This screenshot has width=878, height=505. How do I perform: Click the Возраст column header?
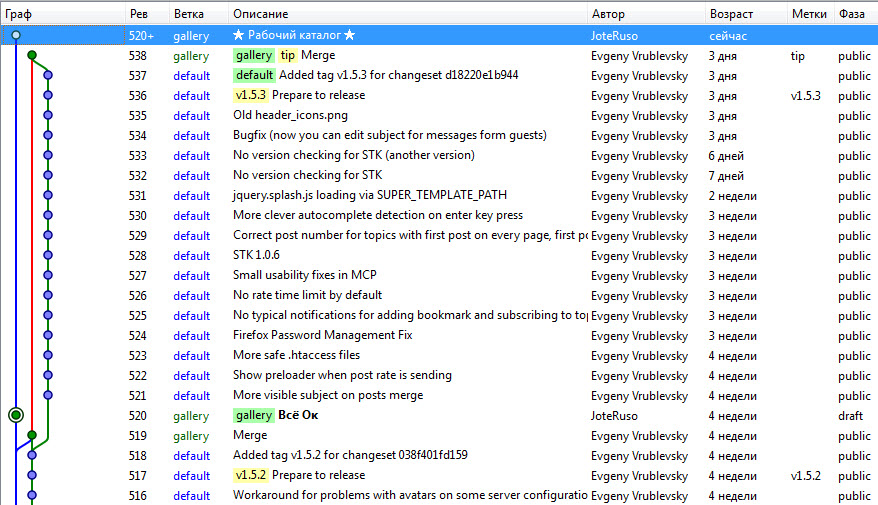(731, 14)
